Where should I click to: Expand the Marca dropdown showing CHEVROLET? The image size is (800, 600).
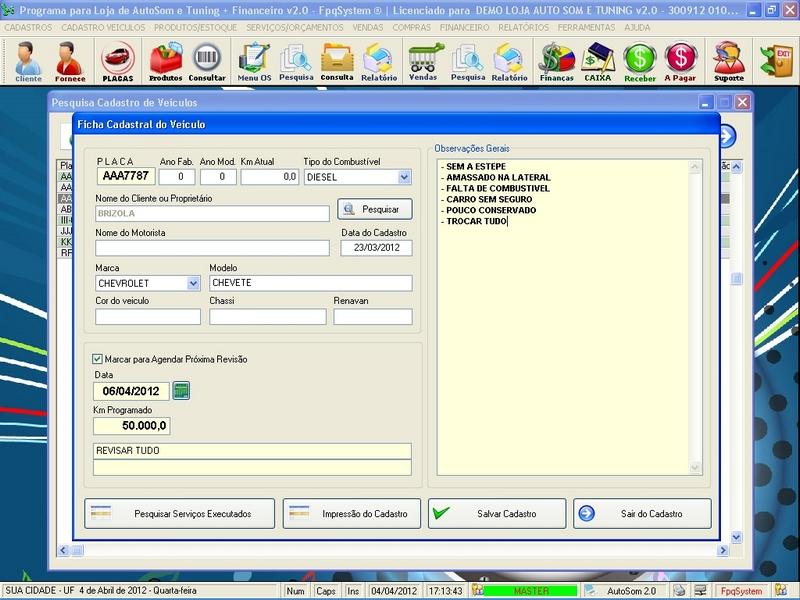point(193,283)
